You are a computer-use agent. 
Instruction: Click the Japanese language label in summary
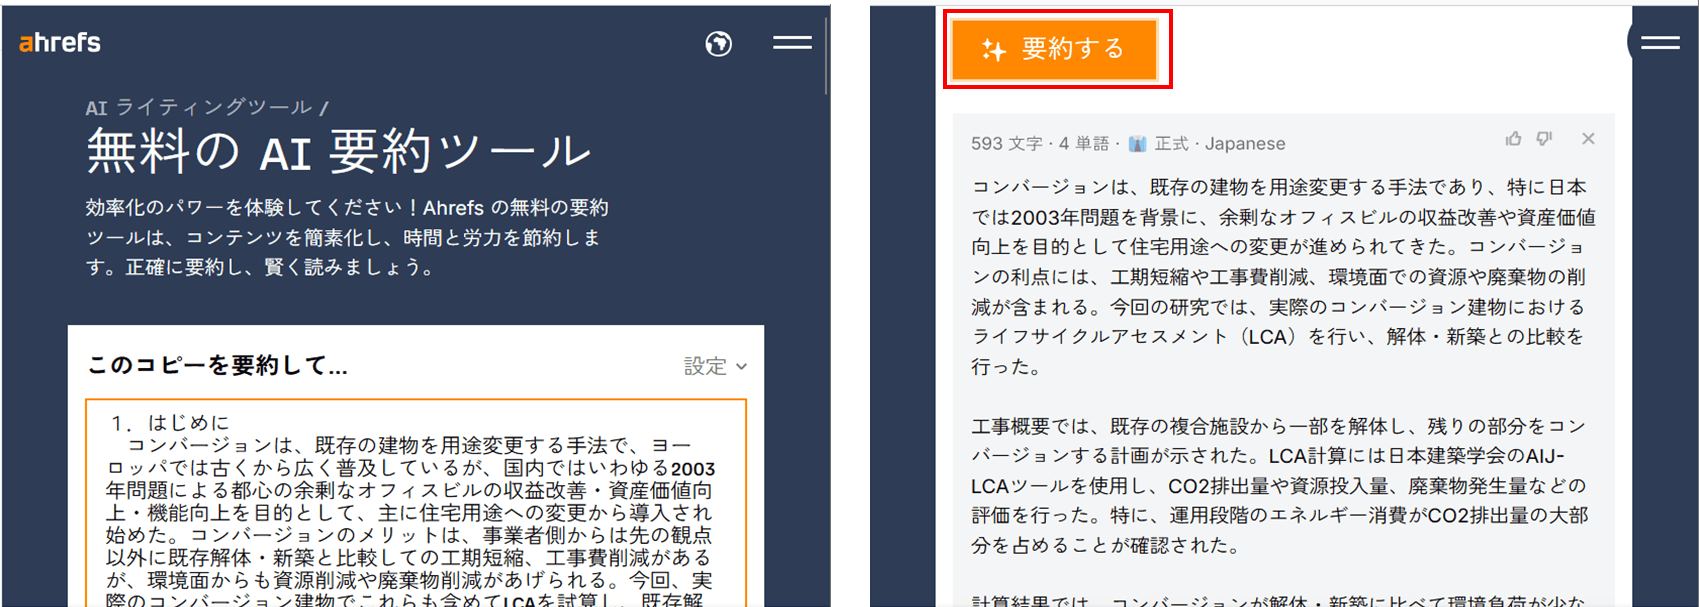pos(1245,144)
